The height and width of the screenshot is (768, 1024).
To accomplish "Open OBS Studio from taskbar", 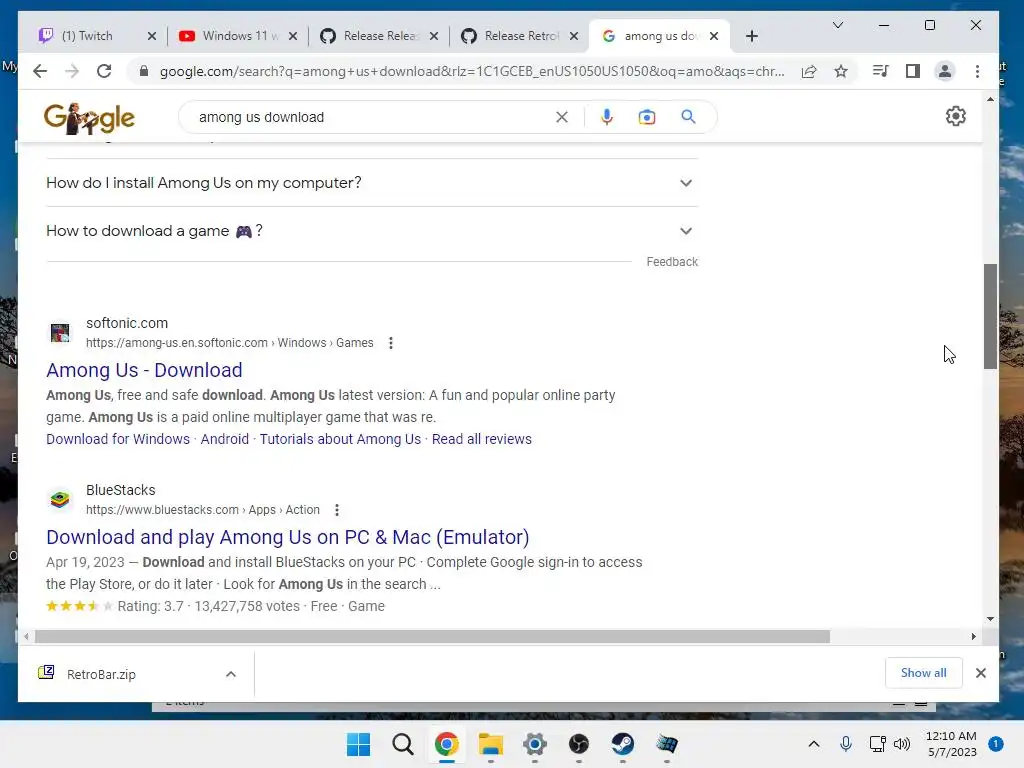I will tap(579, 744).
